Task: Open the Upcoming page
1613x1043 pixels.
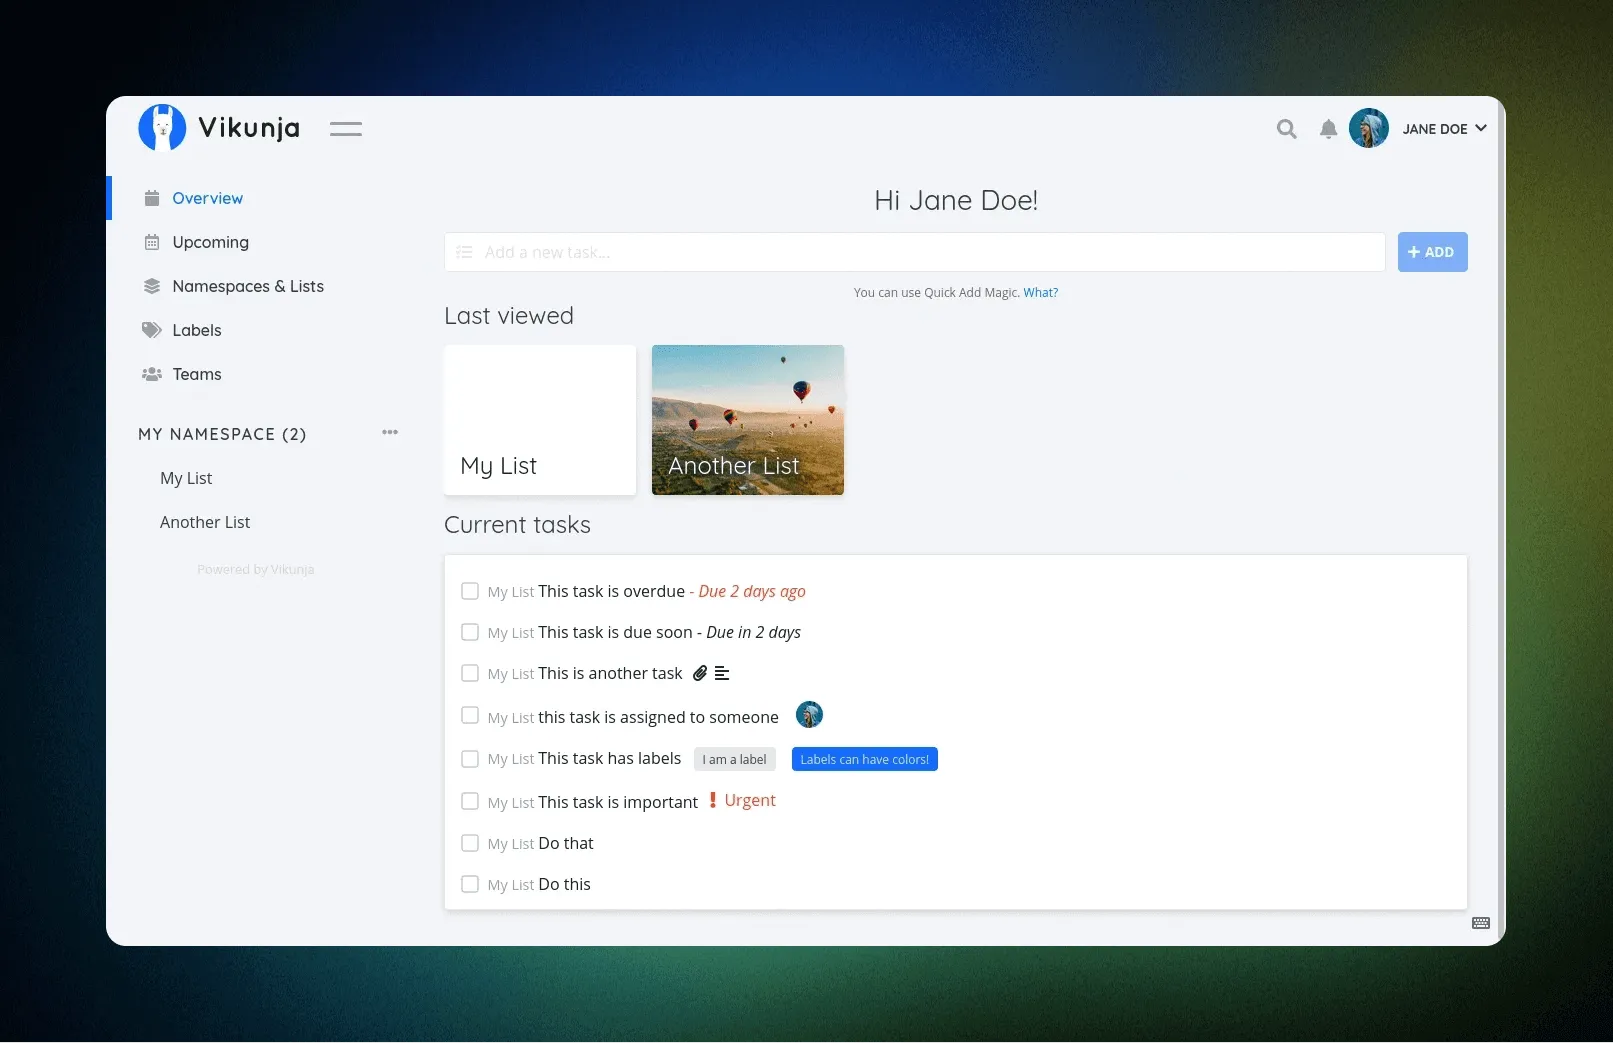Action: click(x=210, y=242)
